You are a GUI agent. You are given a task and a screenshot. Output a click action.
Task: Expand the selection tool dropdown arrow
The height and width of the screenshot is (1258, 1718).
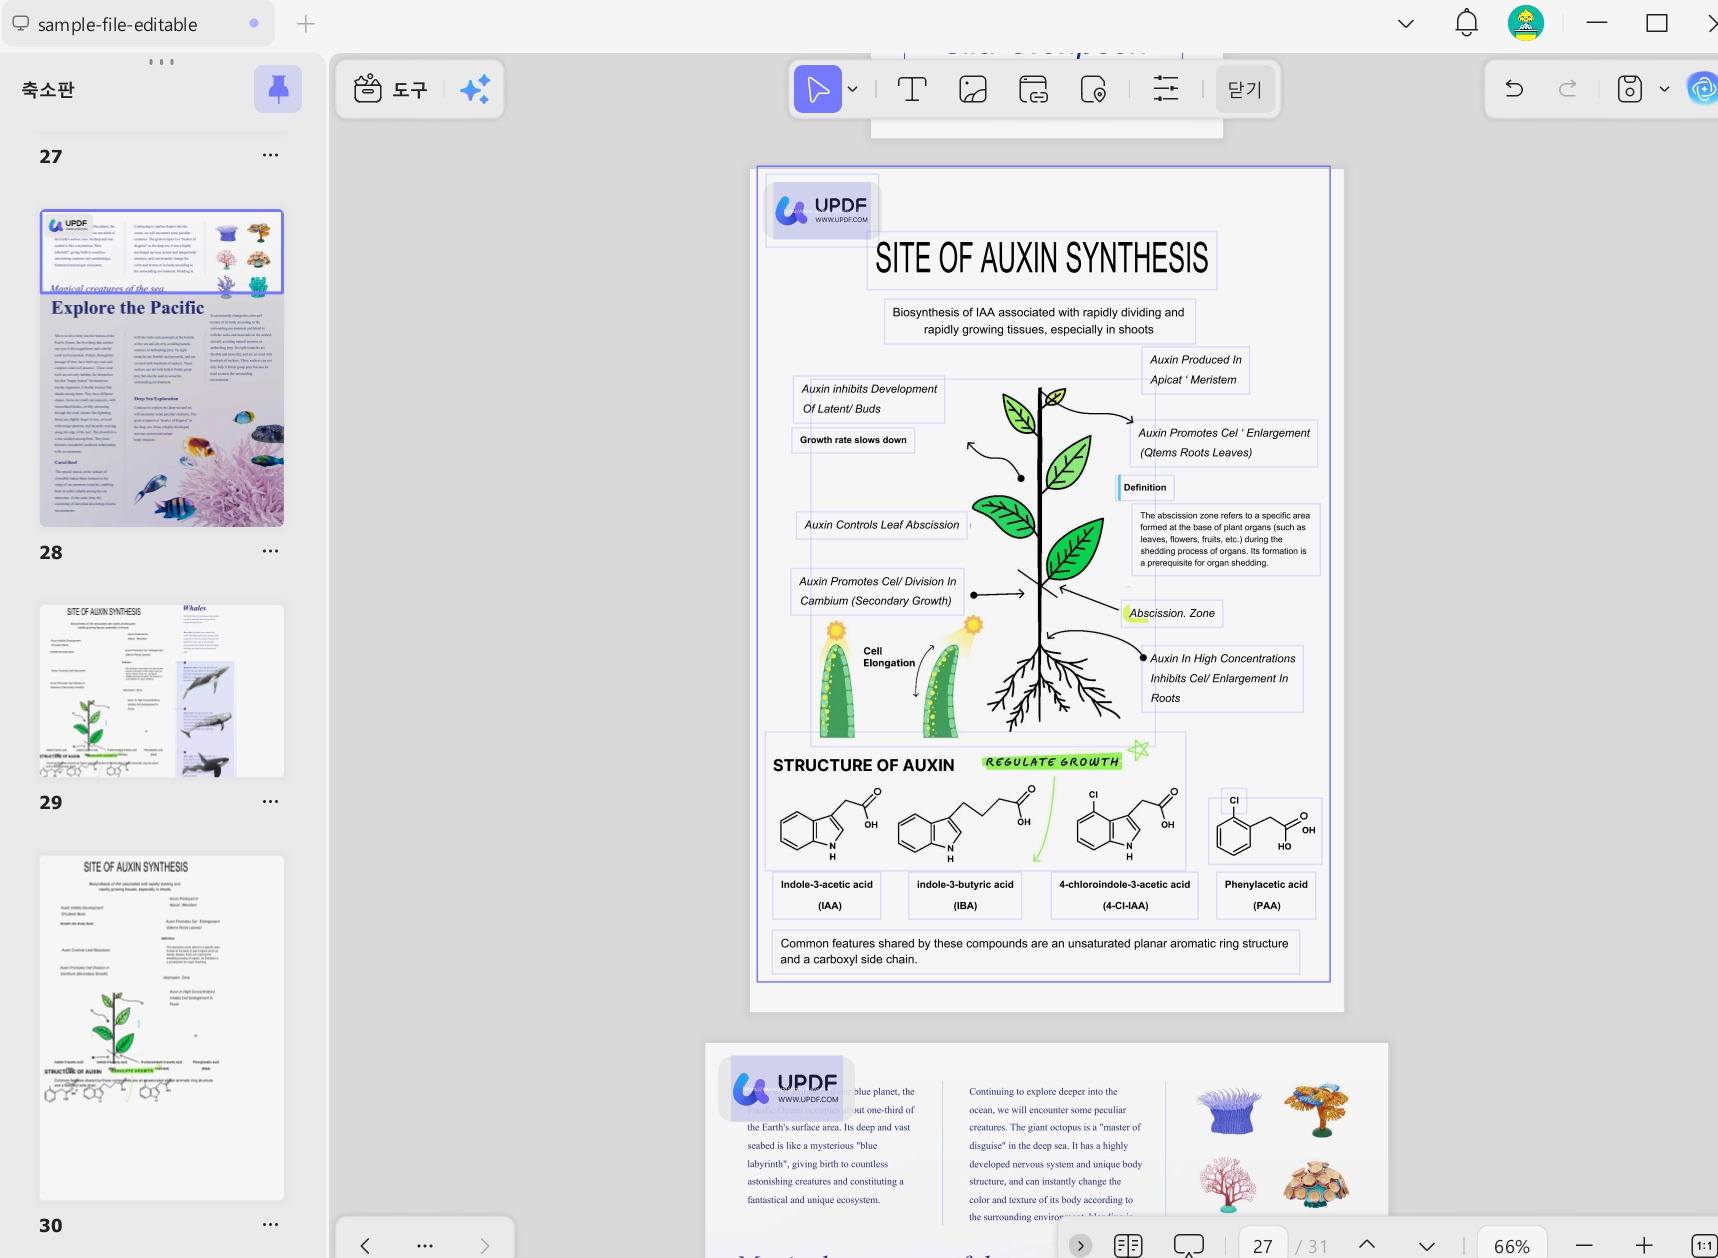[x=852, y=90]
